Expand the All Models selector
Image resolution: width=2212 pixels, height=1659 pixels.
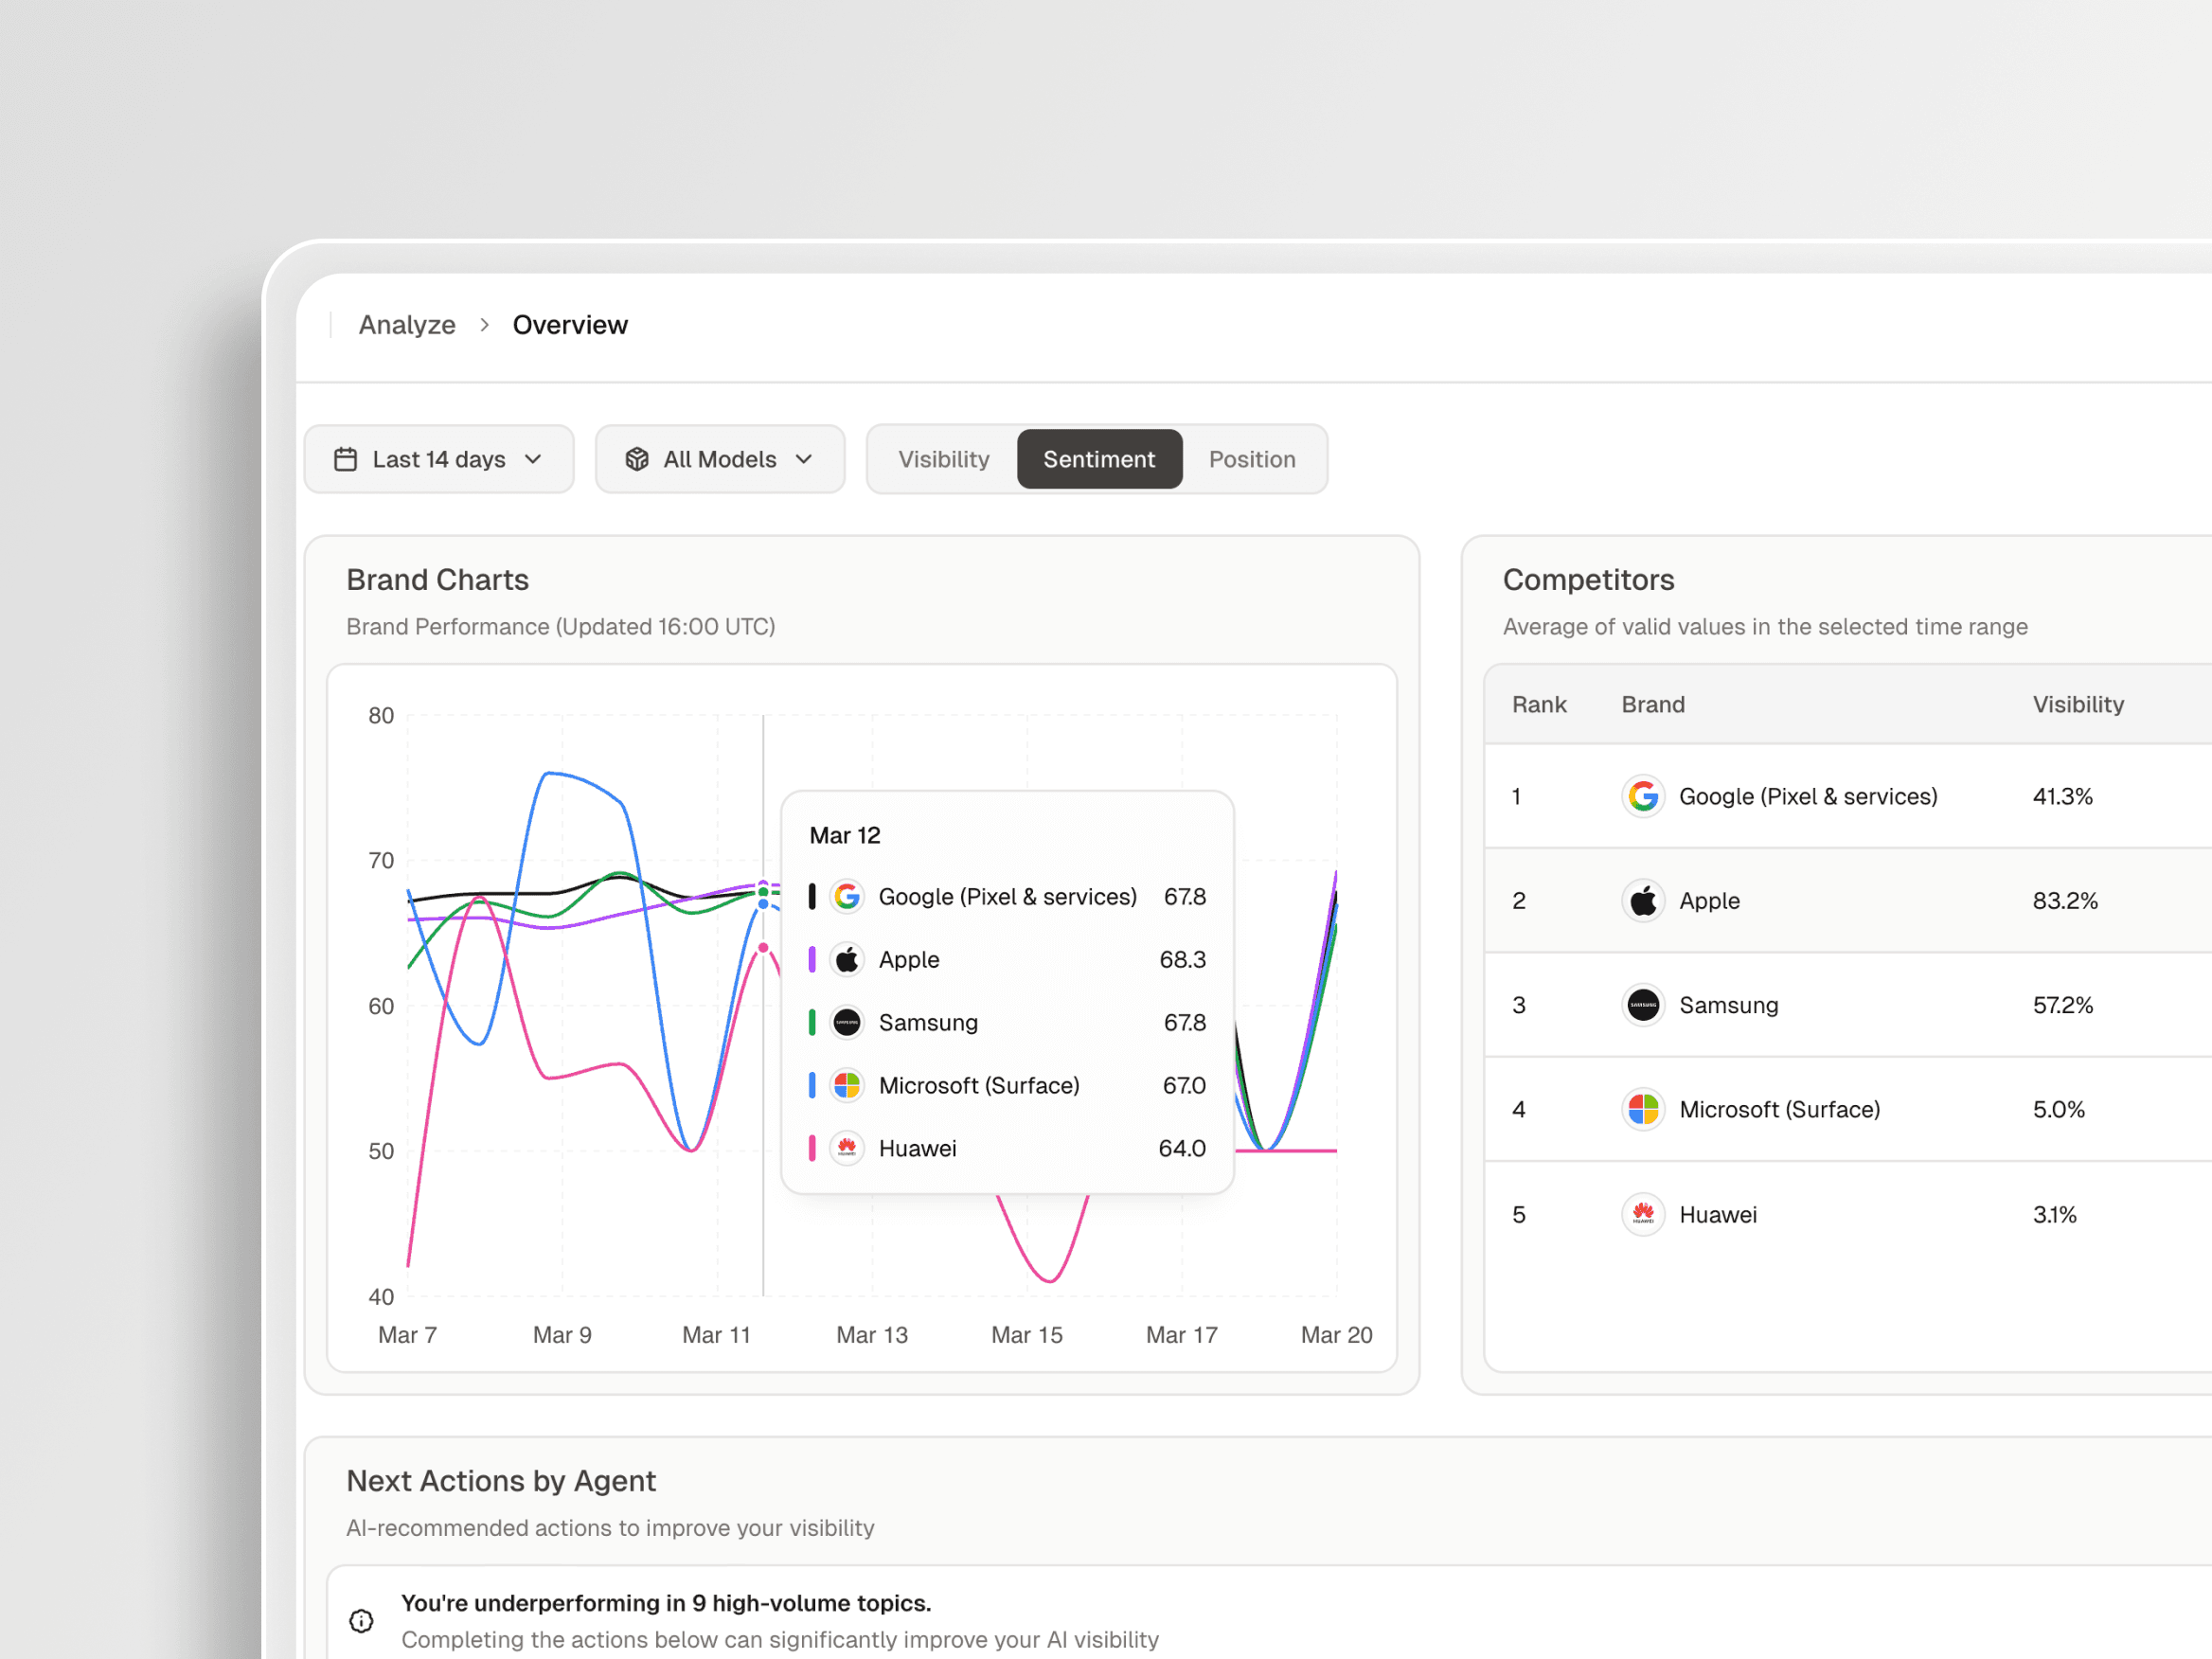[719, 458]
